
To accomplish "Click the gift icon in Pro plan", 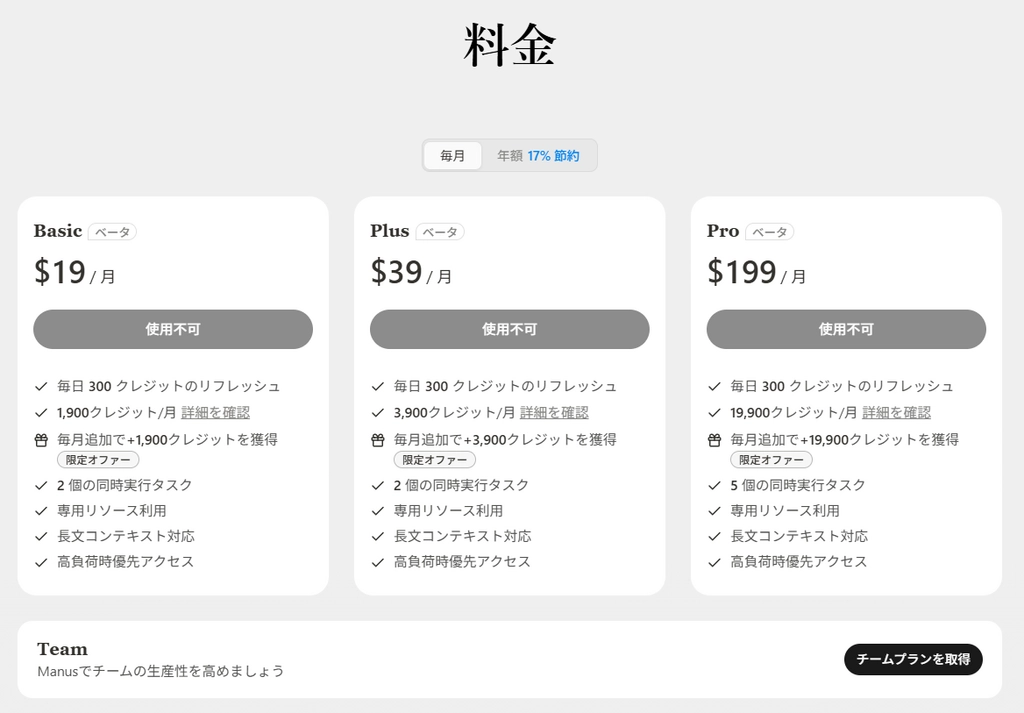I will (714, 440).
